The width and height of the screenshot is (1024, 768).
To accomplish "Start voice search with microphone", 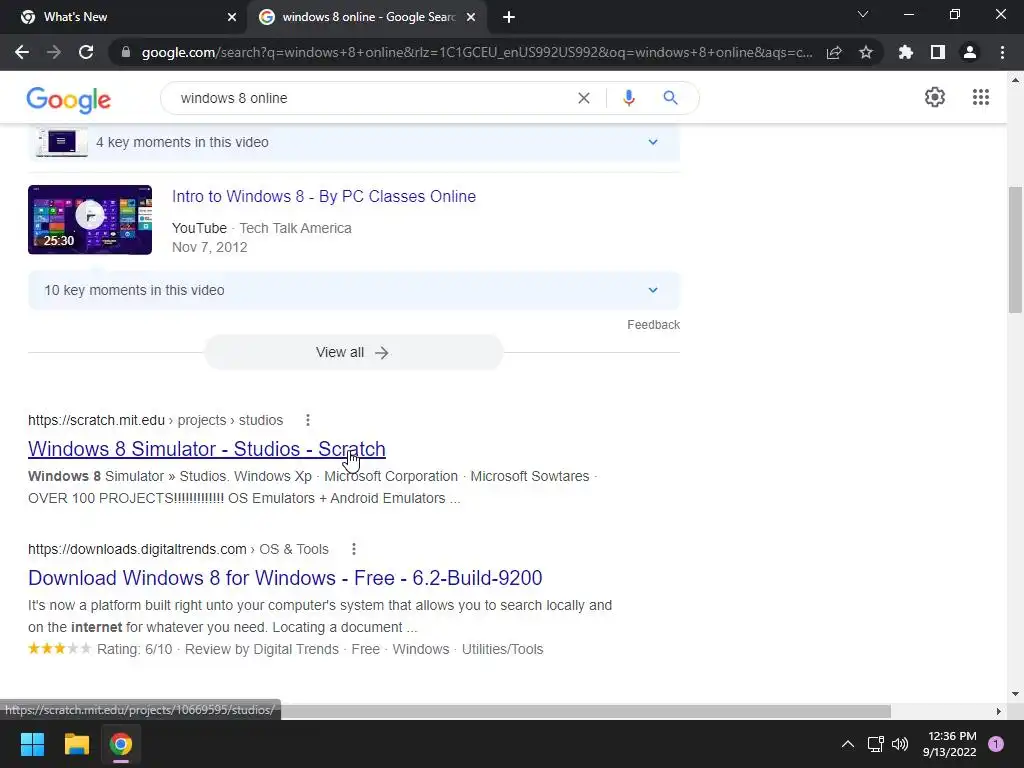I will coord(629,98).
